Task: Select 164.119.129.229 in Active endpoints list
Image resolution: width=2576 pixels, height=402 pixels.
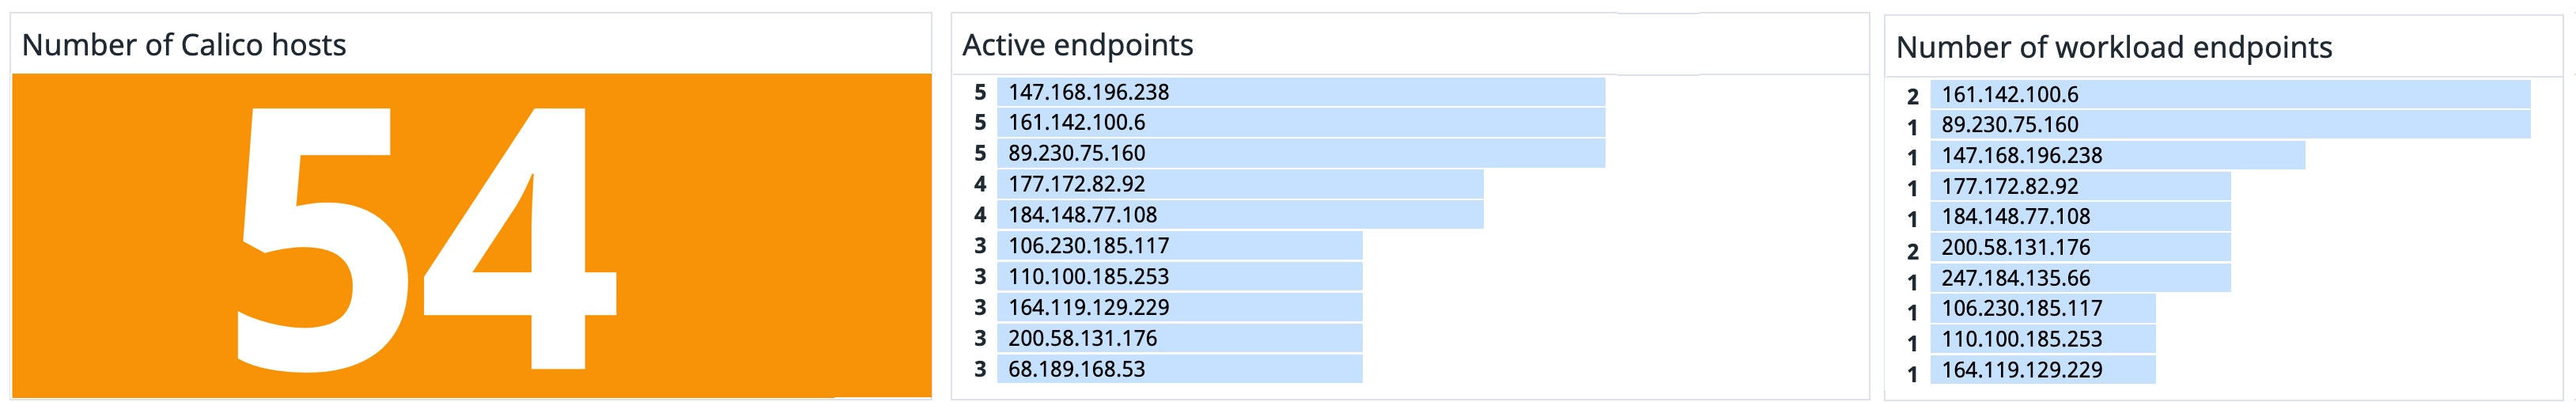Action: 1088,308
